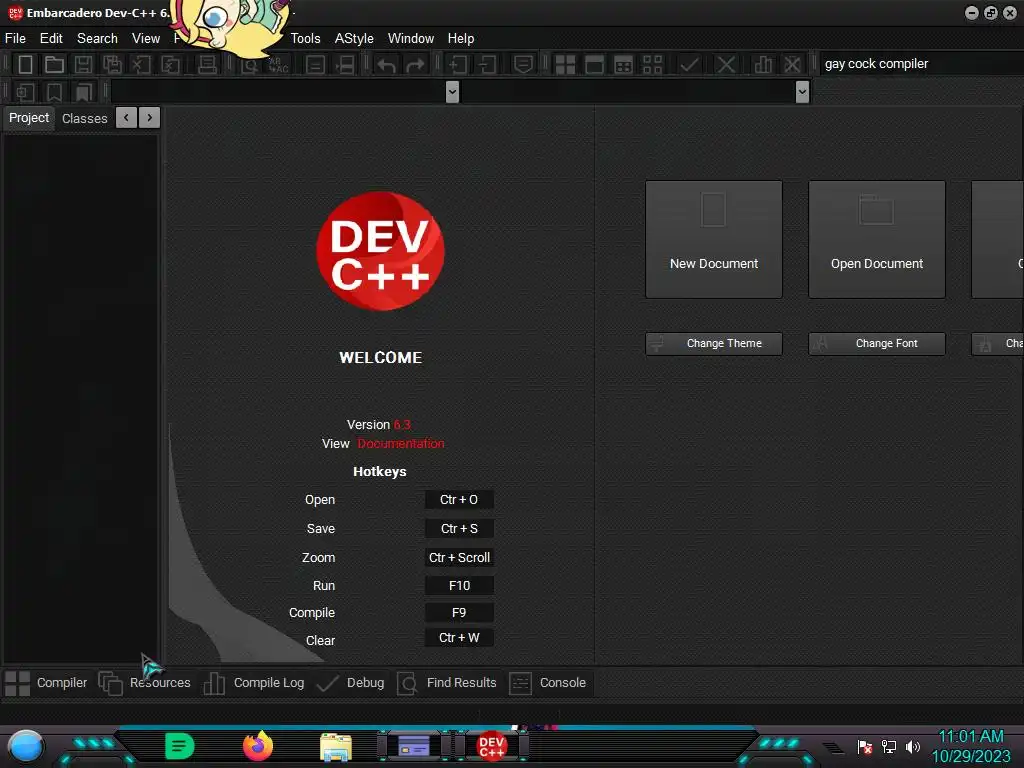Click the Change Font button
Image resolution: width=1024 pixels, height=768 pixels.
click(x=877, y=344)
